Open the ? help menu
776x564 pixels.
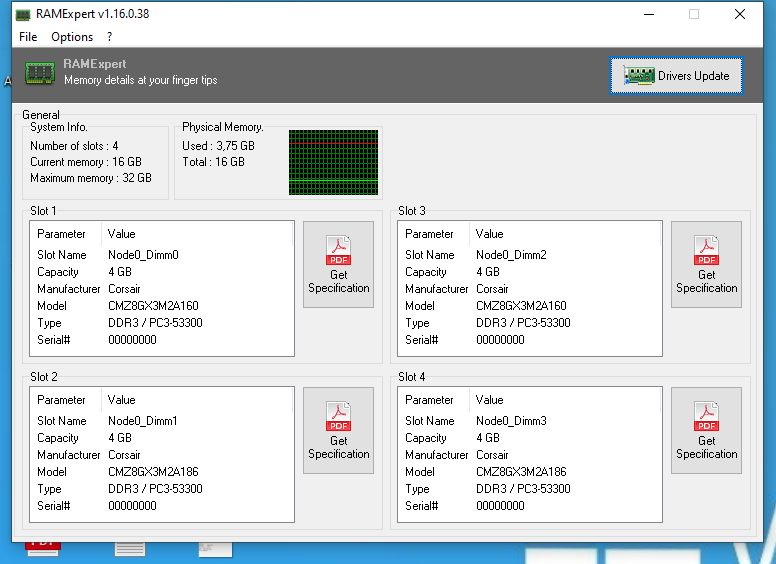(109, 37)
